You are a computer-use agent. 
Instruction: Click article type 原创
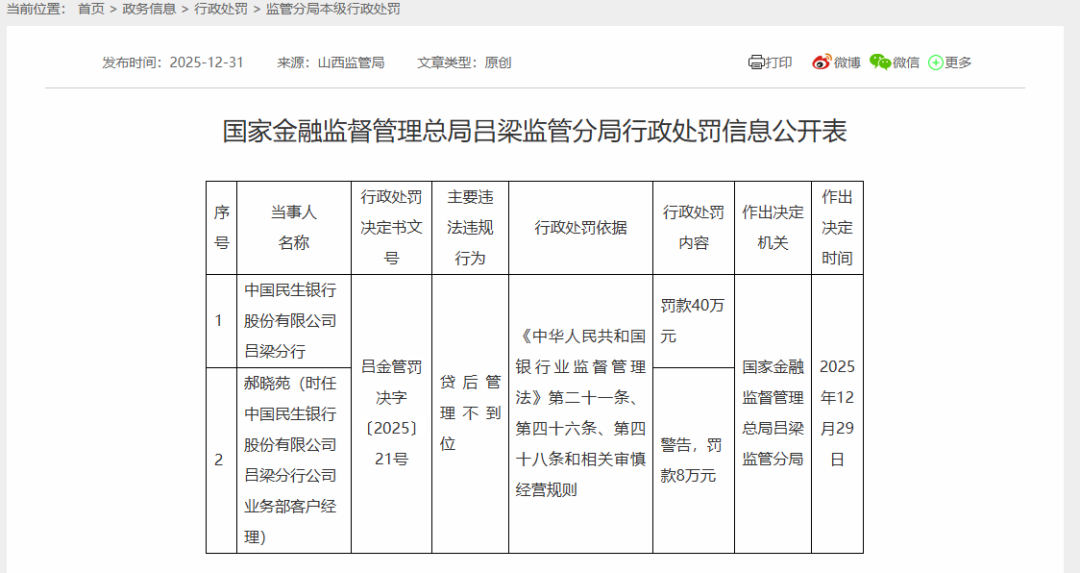(498, 63)
